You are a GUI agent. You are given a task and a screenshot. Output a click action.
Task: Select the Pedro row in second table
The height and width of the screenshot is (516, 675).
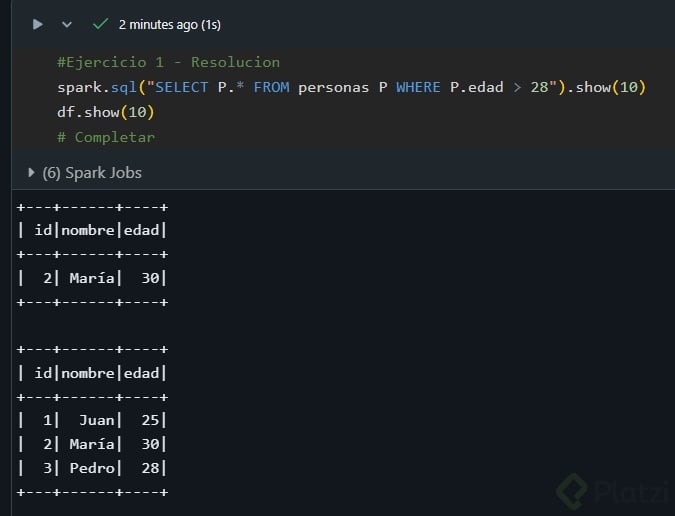pyautogui.click(x=92, y=468)
